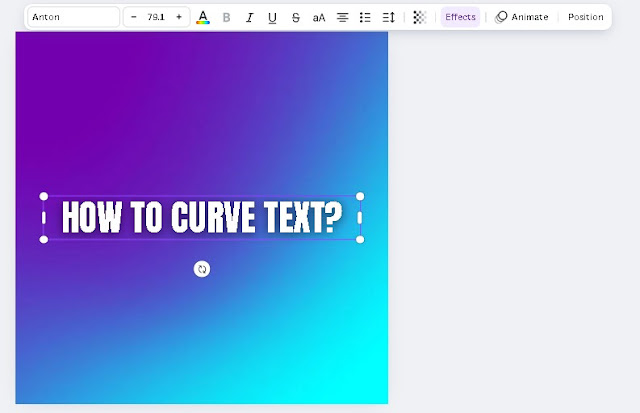
Task: Open the text color picker
Action: click(203, 17)
